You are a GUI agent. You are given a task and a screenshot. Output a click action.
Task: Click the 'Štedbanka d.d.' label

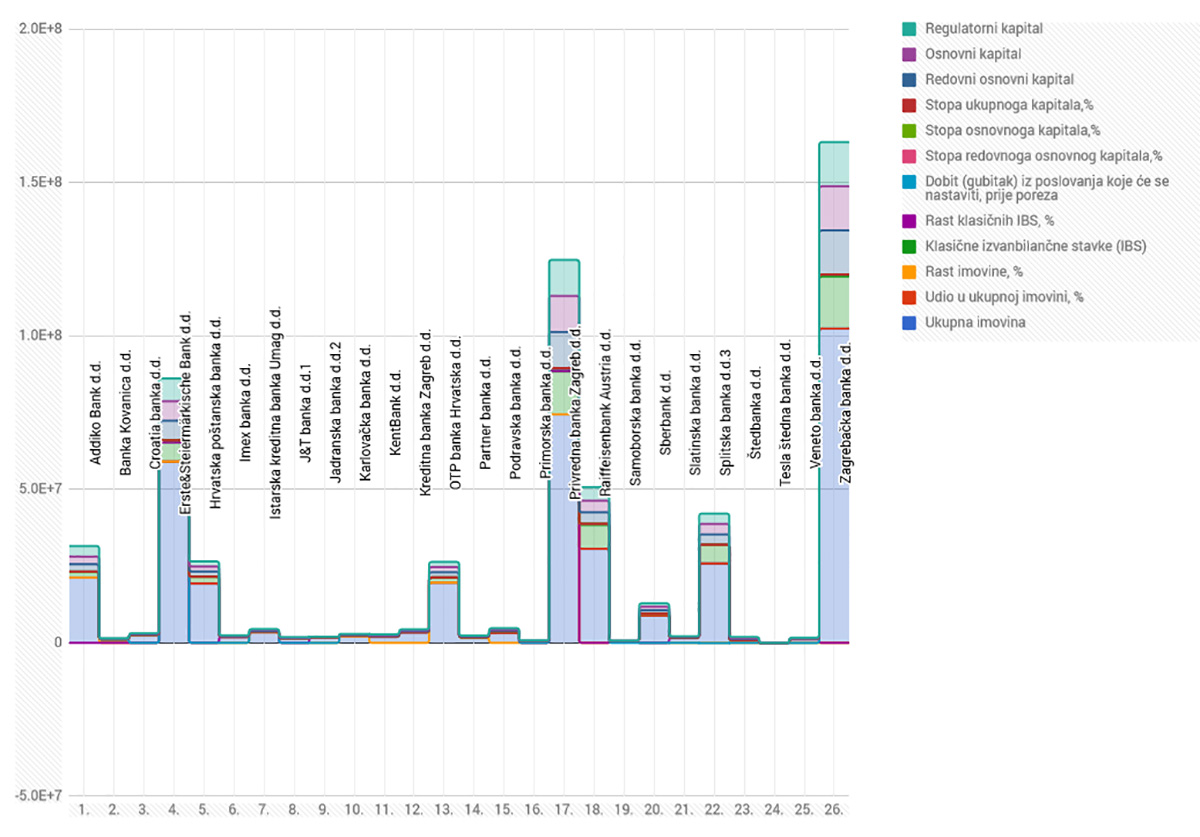click(x=755, y=413)
